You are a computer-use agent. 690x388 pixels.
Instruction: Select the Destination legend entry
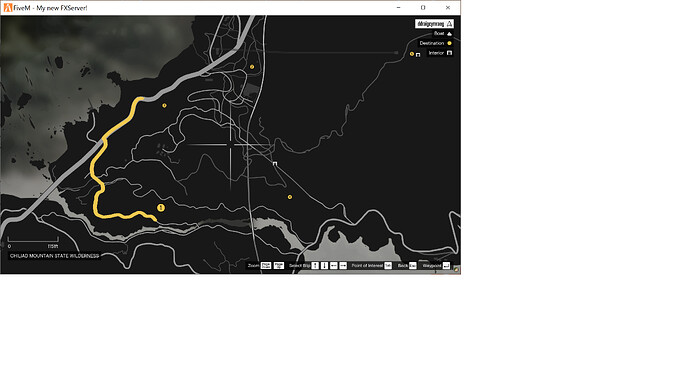coord(435,43)
